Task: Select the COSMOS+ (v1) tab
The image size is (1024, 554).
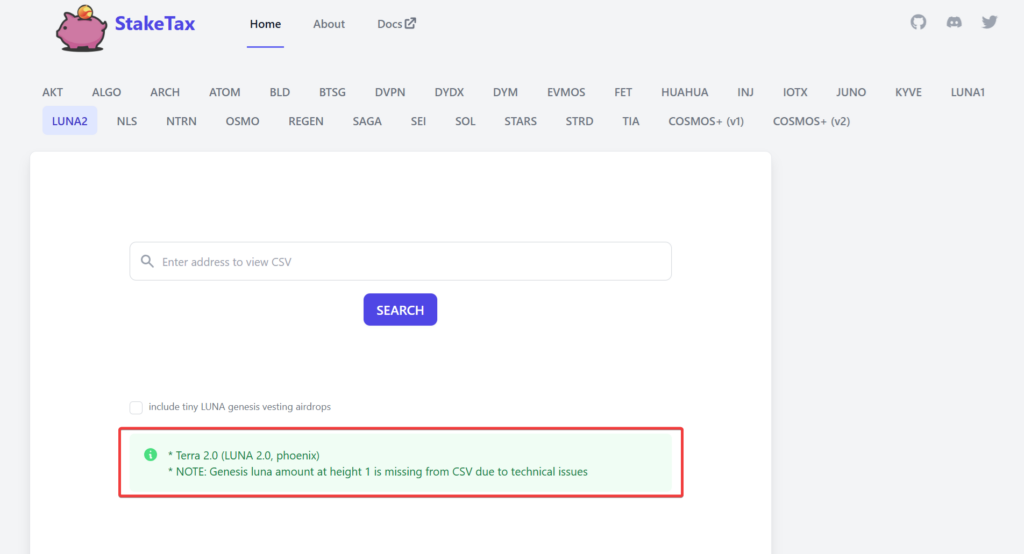Action: pyautogui.click(x=706, y=121)
